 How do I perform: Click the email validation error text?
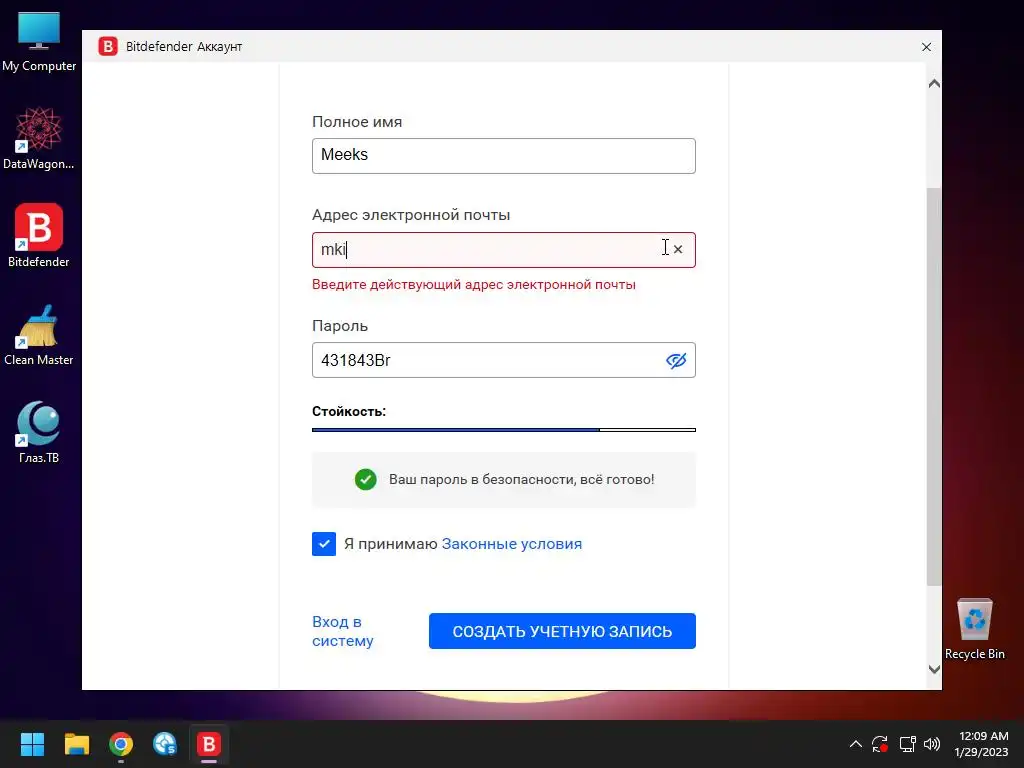click(x=473, y=285)
